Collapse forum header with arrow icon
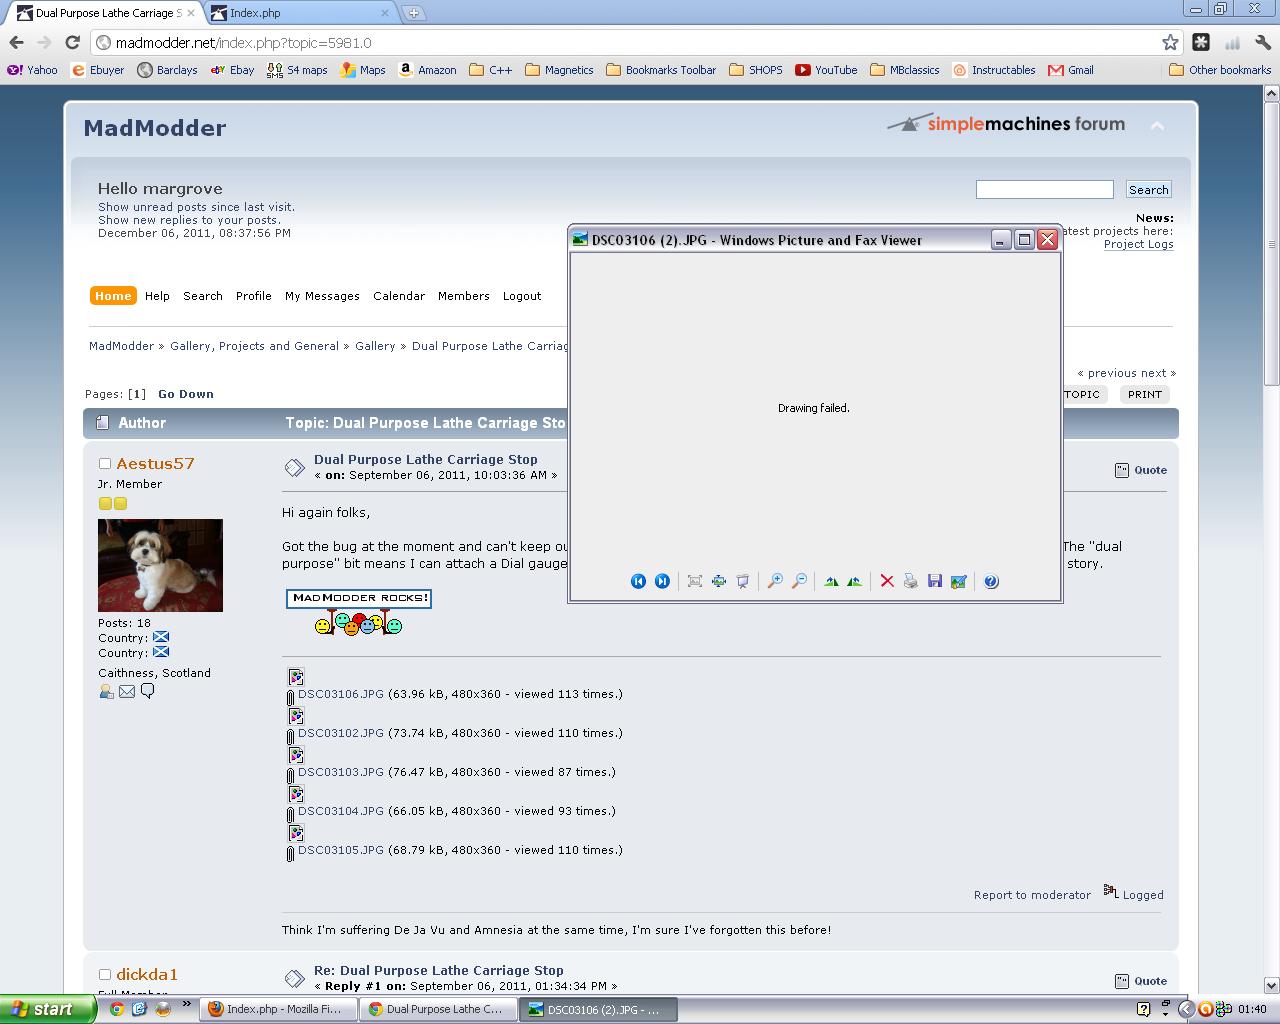The width and height of the screenshot is (1280, 1024). 1157,126
